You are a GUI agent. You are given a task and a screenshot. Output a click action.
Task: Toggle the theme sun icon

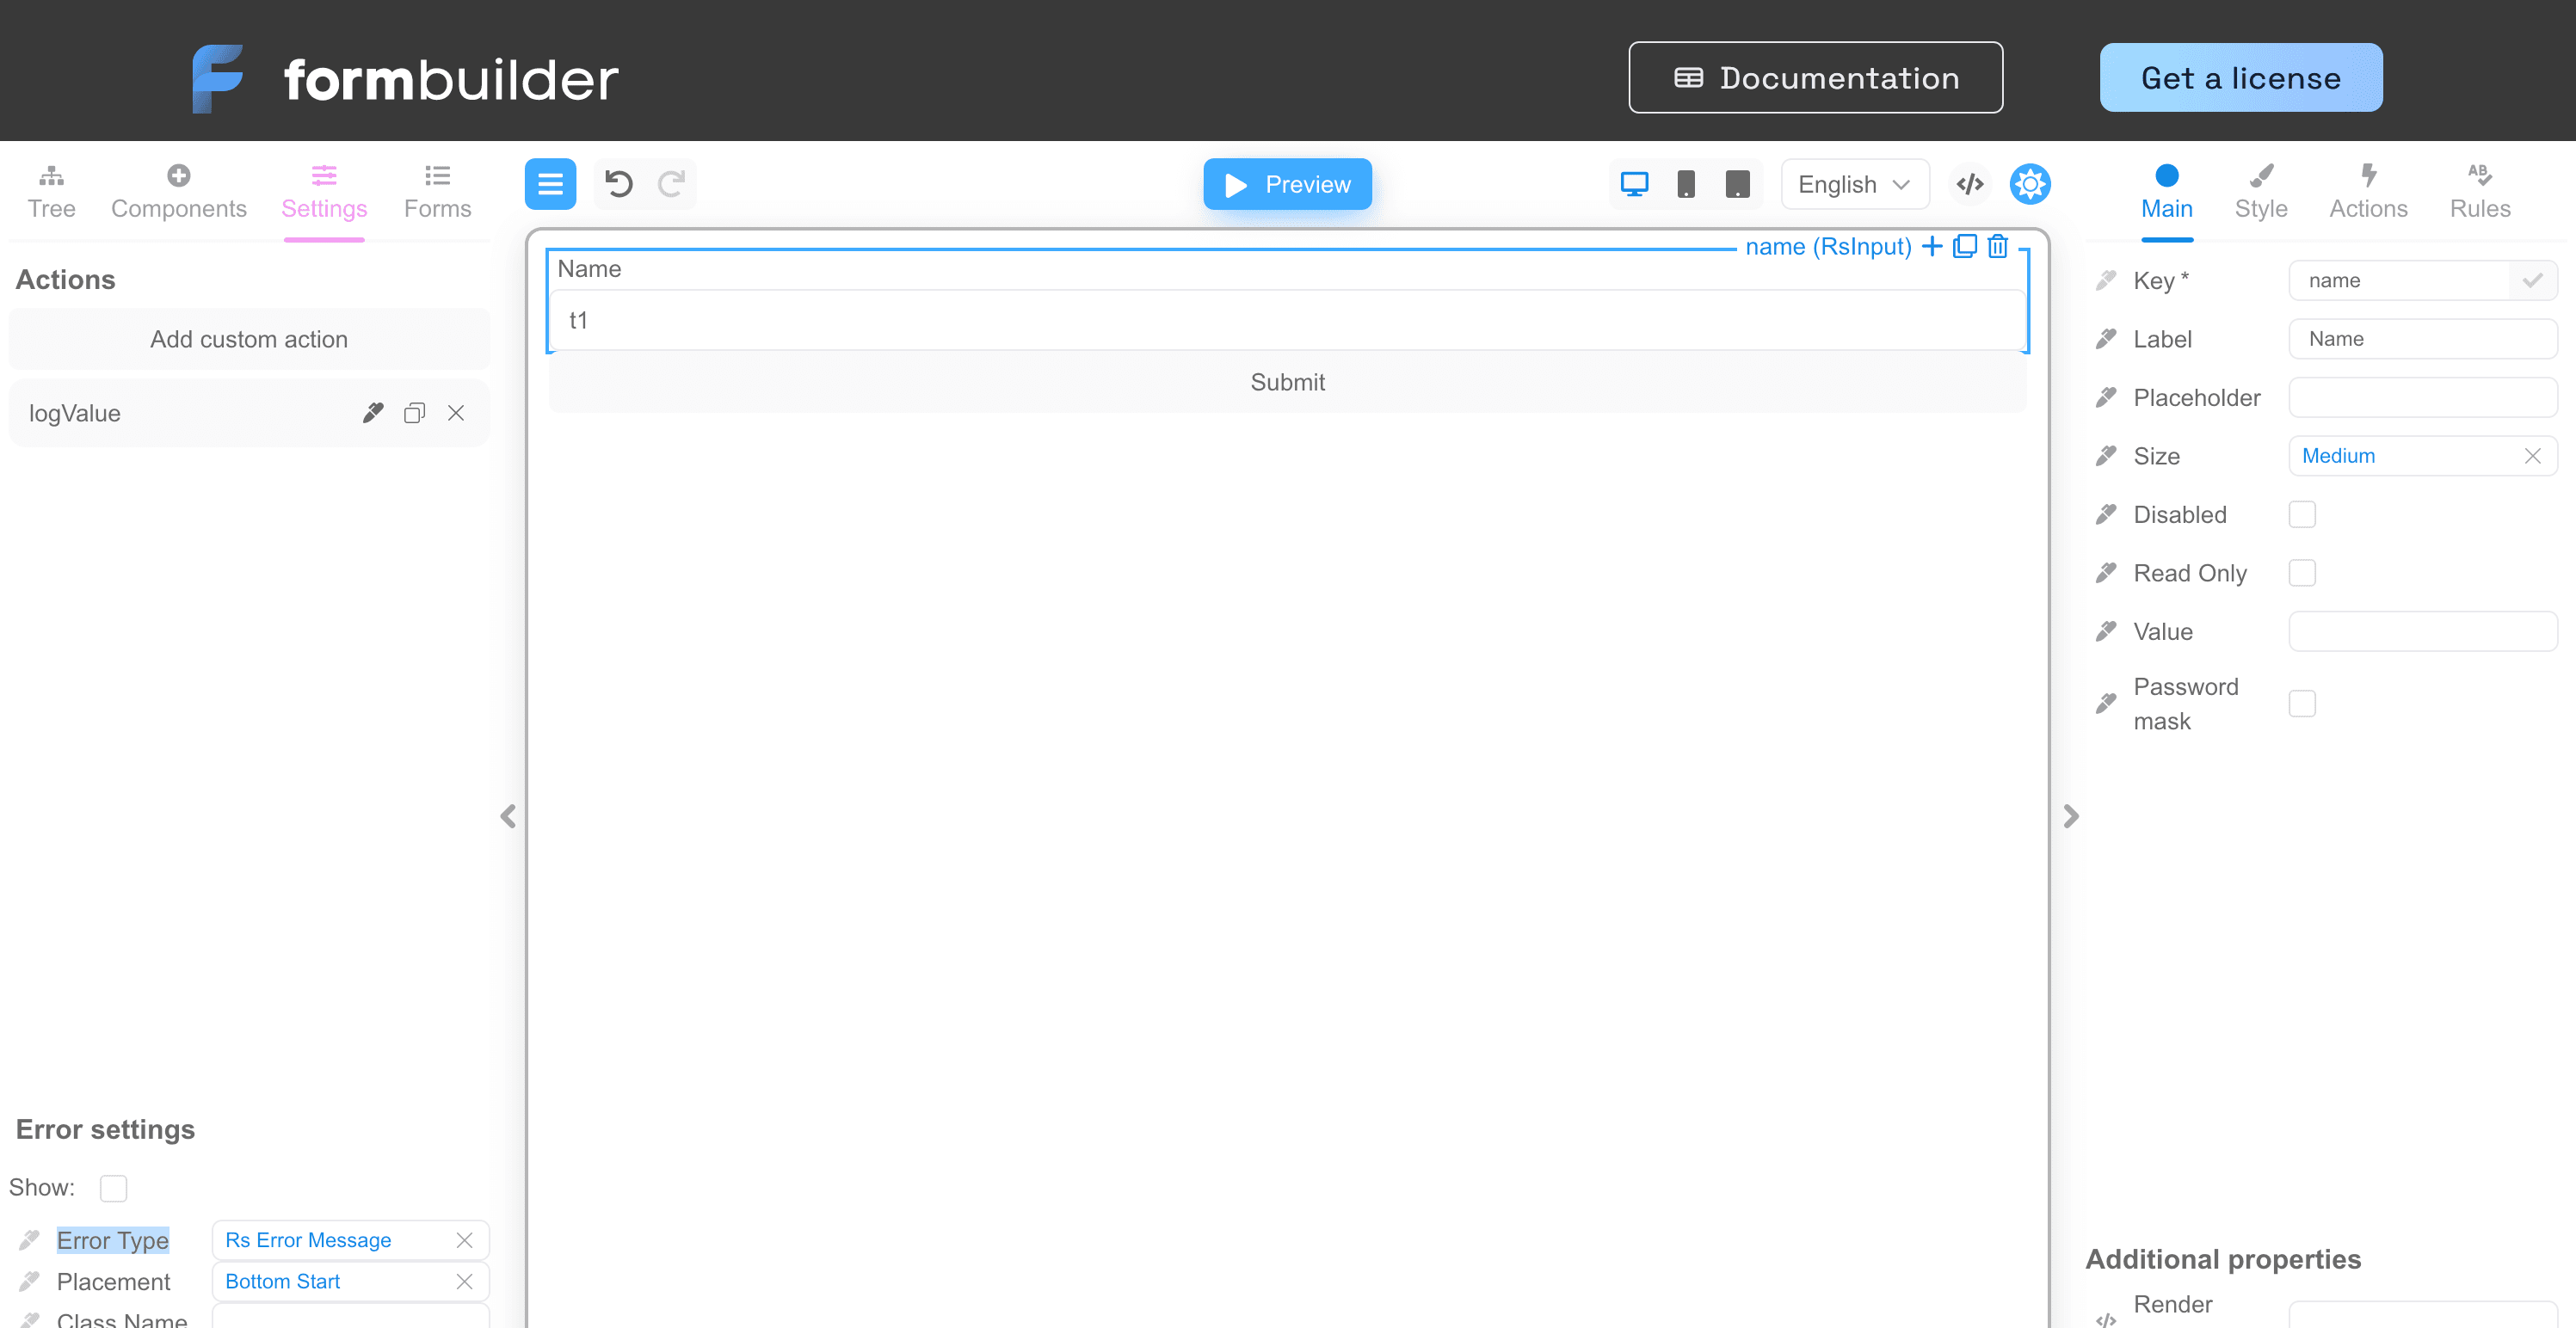click(2029, 184)
